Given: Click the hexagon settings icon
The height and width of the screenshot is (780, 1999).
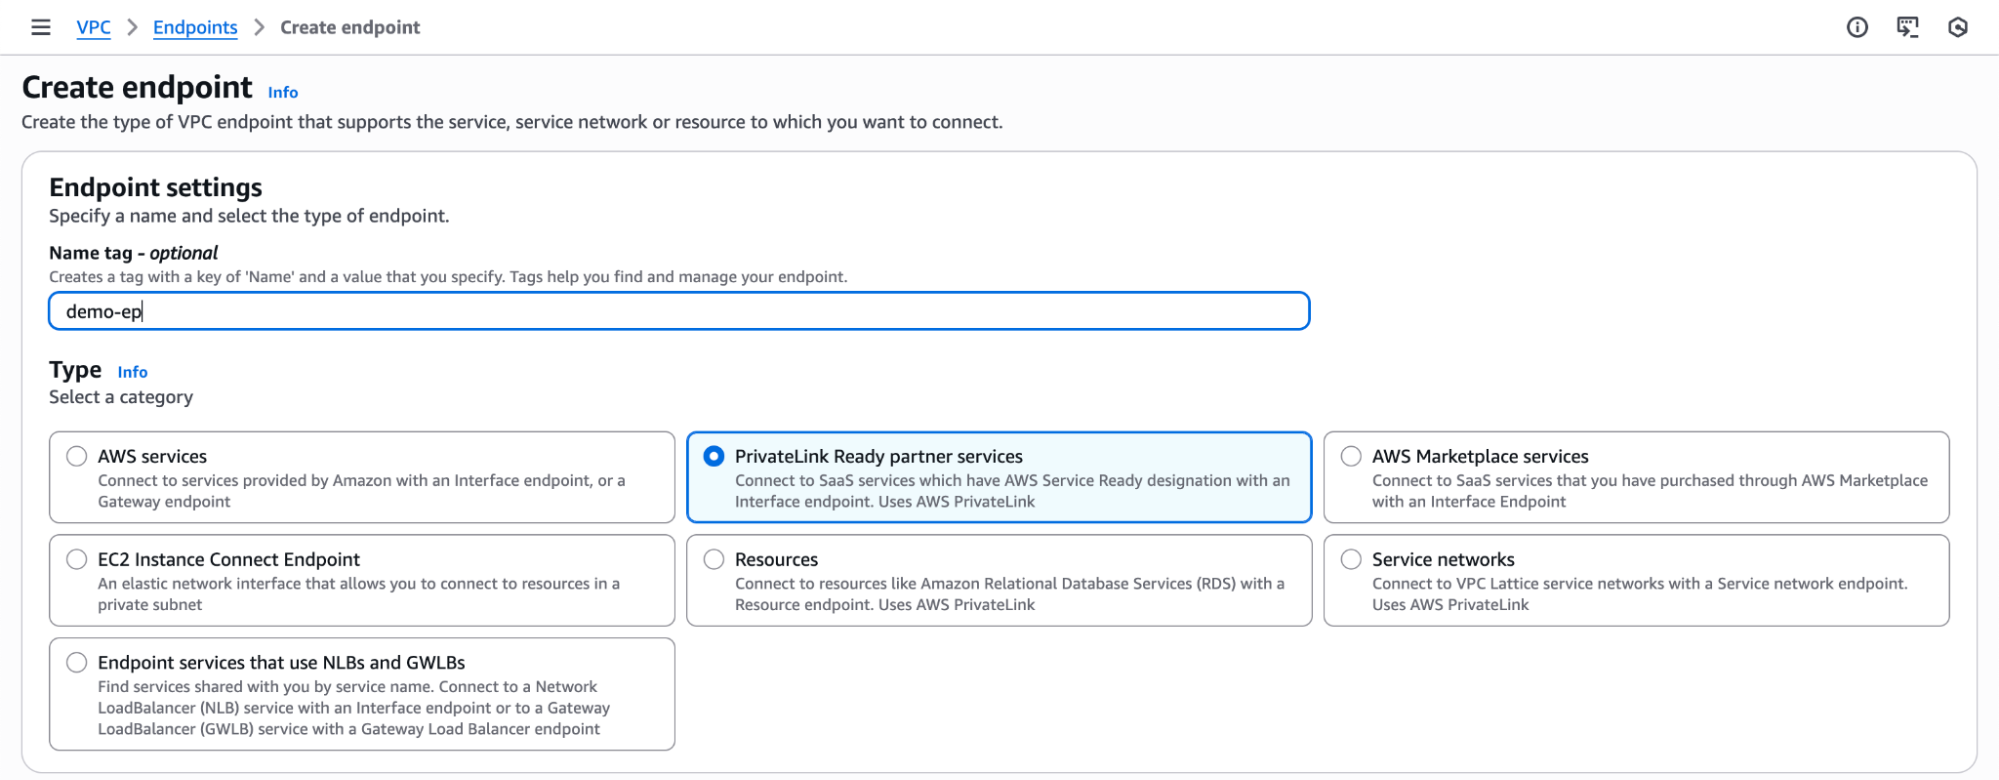Looking at the screenshot, I should coord(1958,27).
